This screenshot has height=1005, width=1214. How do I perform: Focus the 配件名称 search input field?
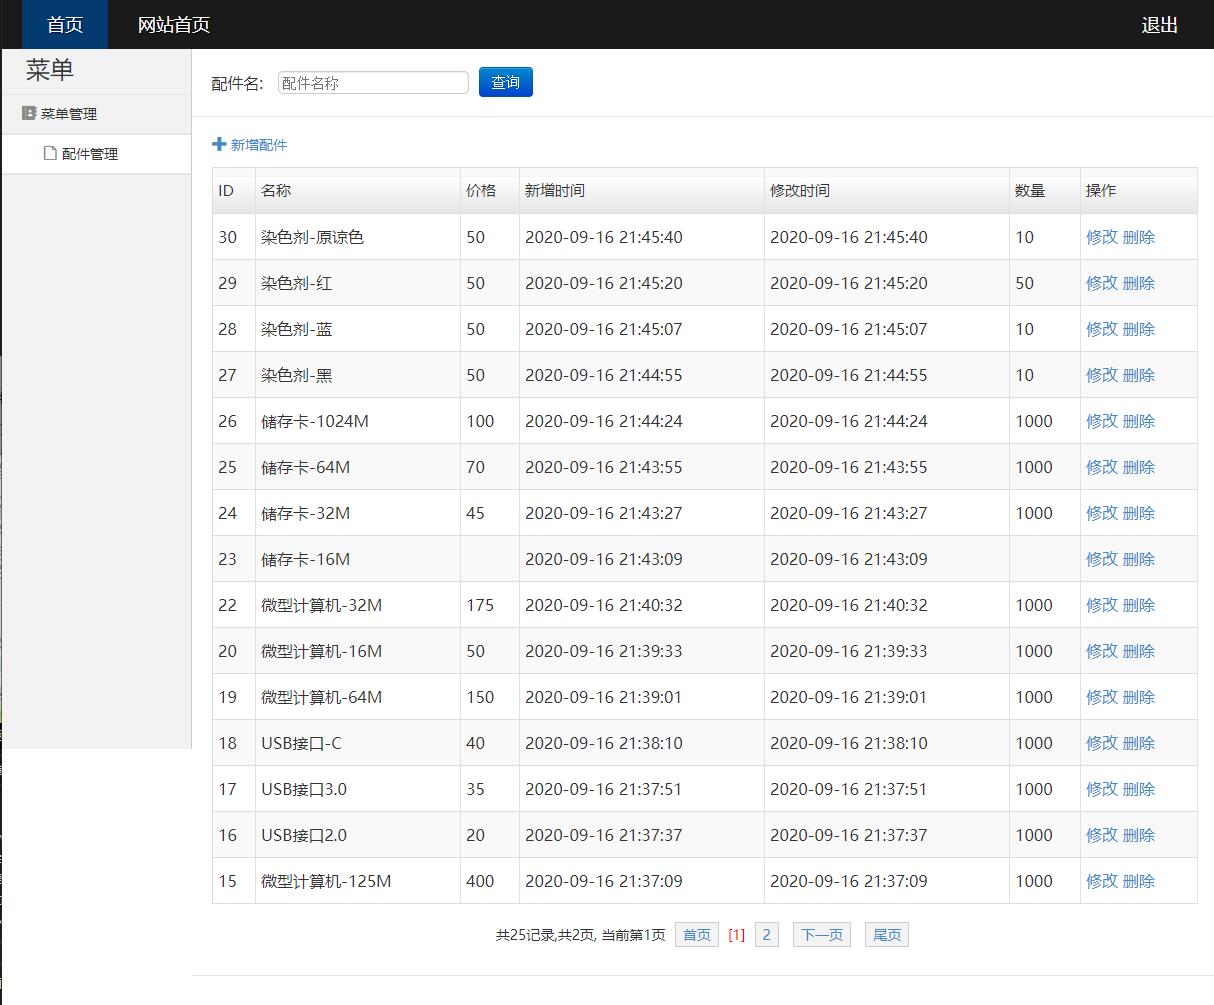click(x=373, y=83)
